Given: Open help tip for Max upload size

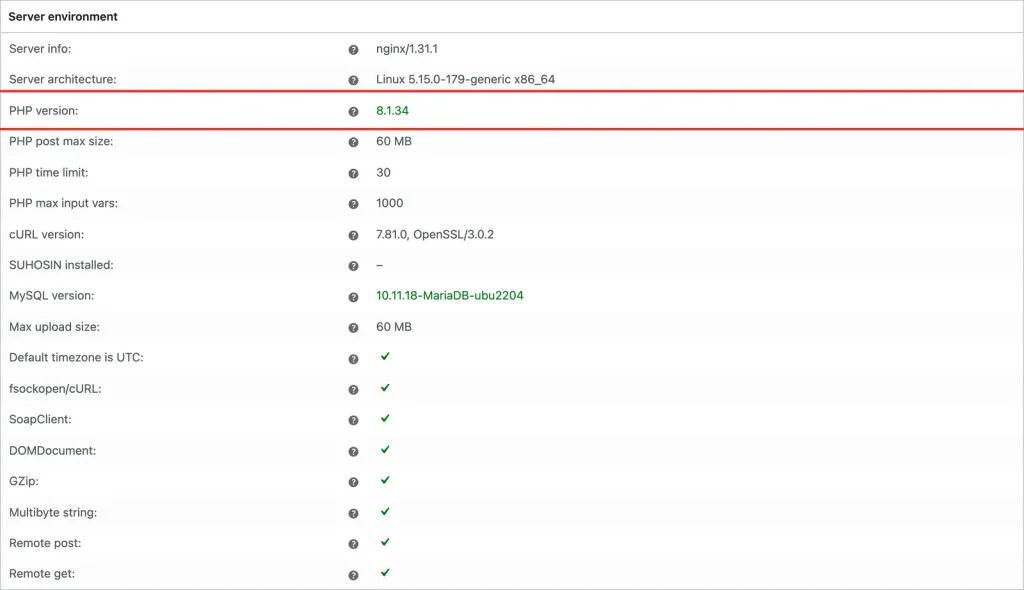Looking at the screenshot, I should (x=353, y=328).
